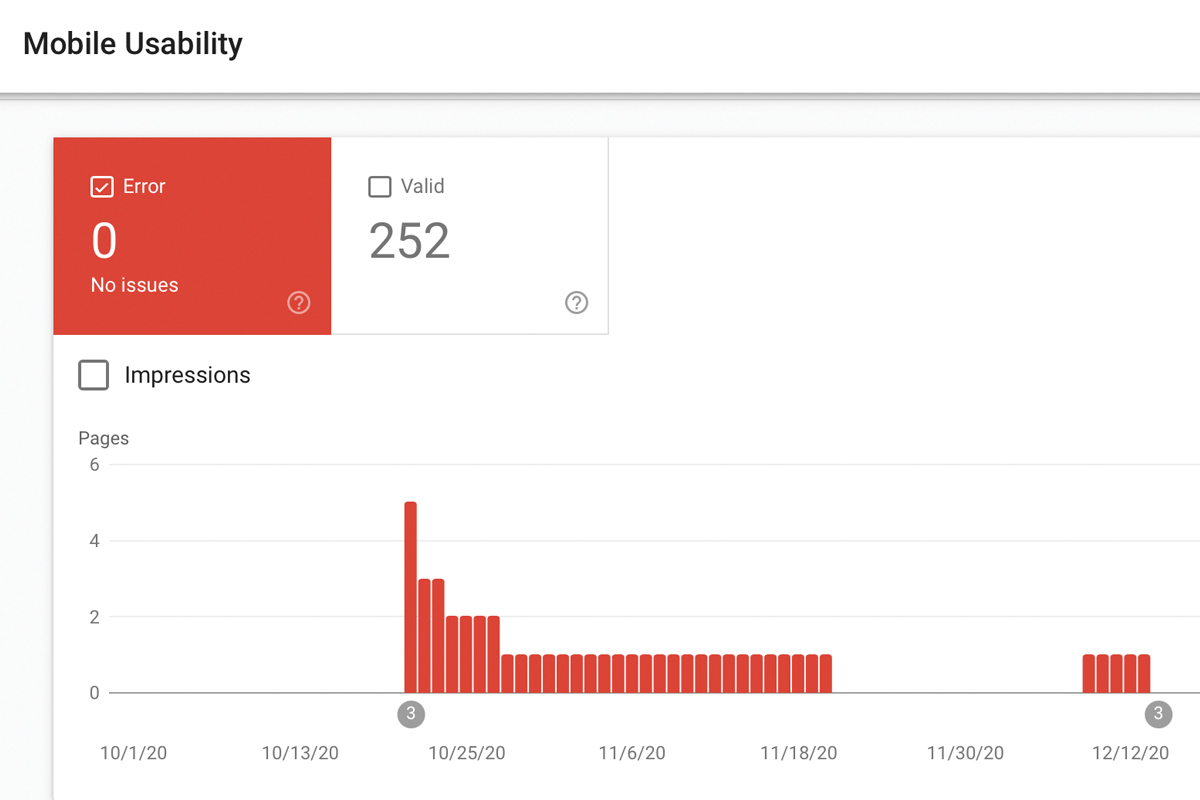
Task: Click the Impressions label text
Action: pos(187,376)
